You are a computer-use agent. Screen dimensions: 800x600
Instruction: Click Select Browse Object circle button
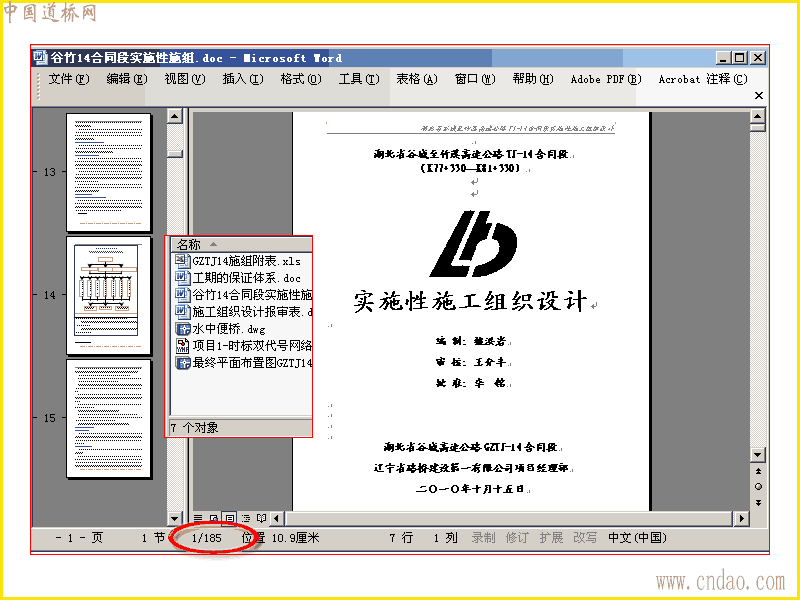pyautogui.click(x=758, y=487)
